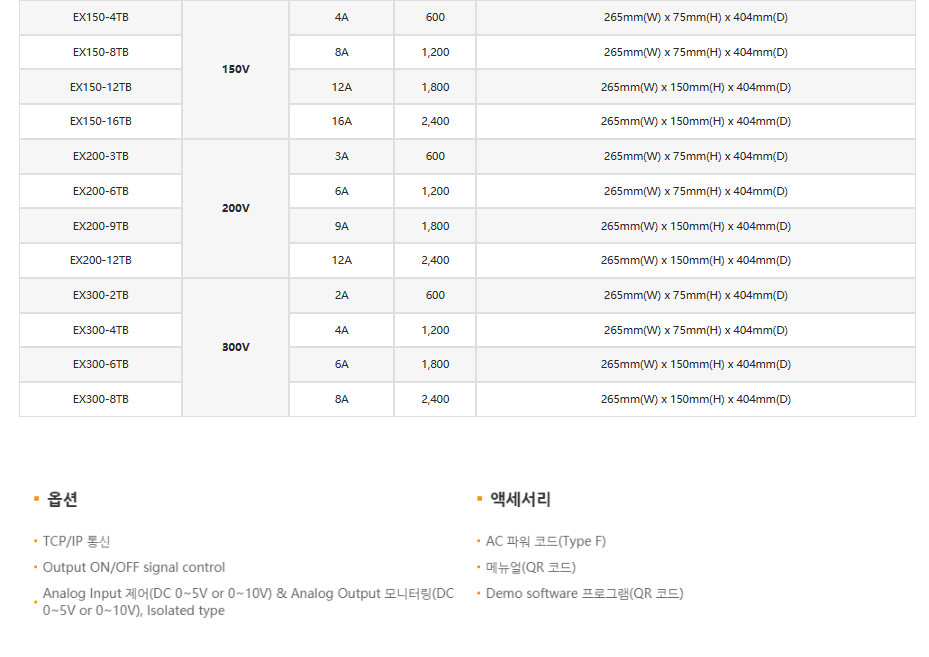Select the EX200-3TB model row

click(100, 156)
